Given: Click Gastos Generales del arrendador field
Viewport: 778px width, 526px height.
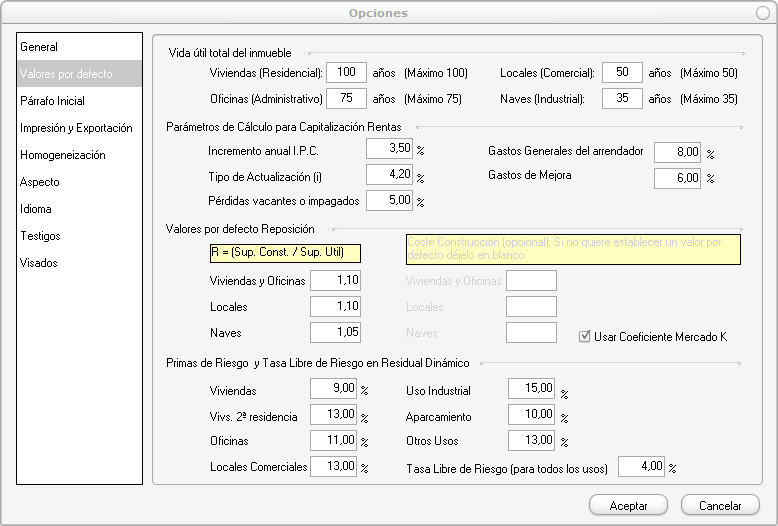Looking at the screenshot, I should click(677, 152).
